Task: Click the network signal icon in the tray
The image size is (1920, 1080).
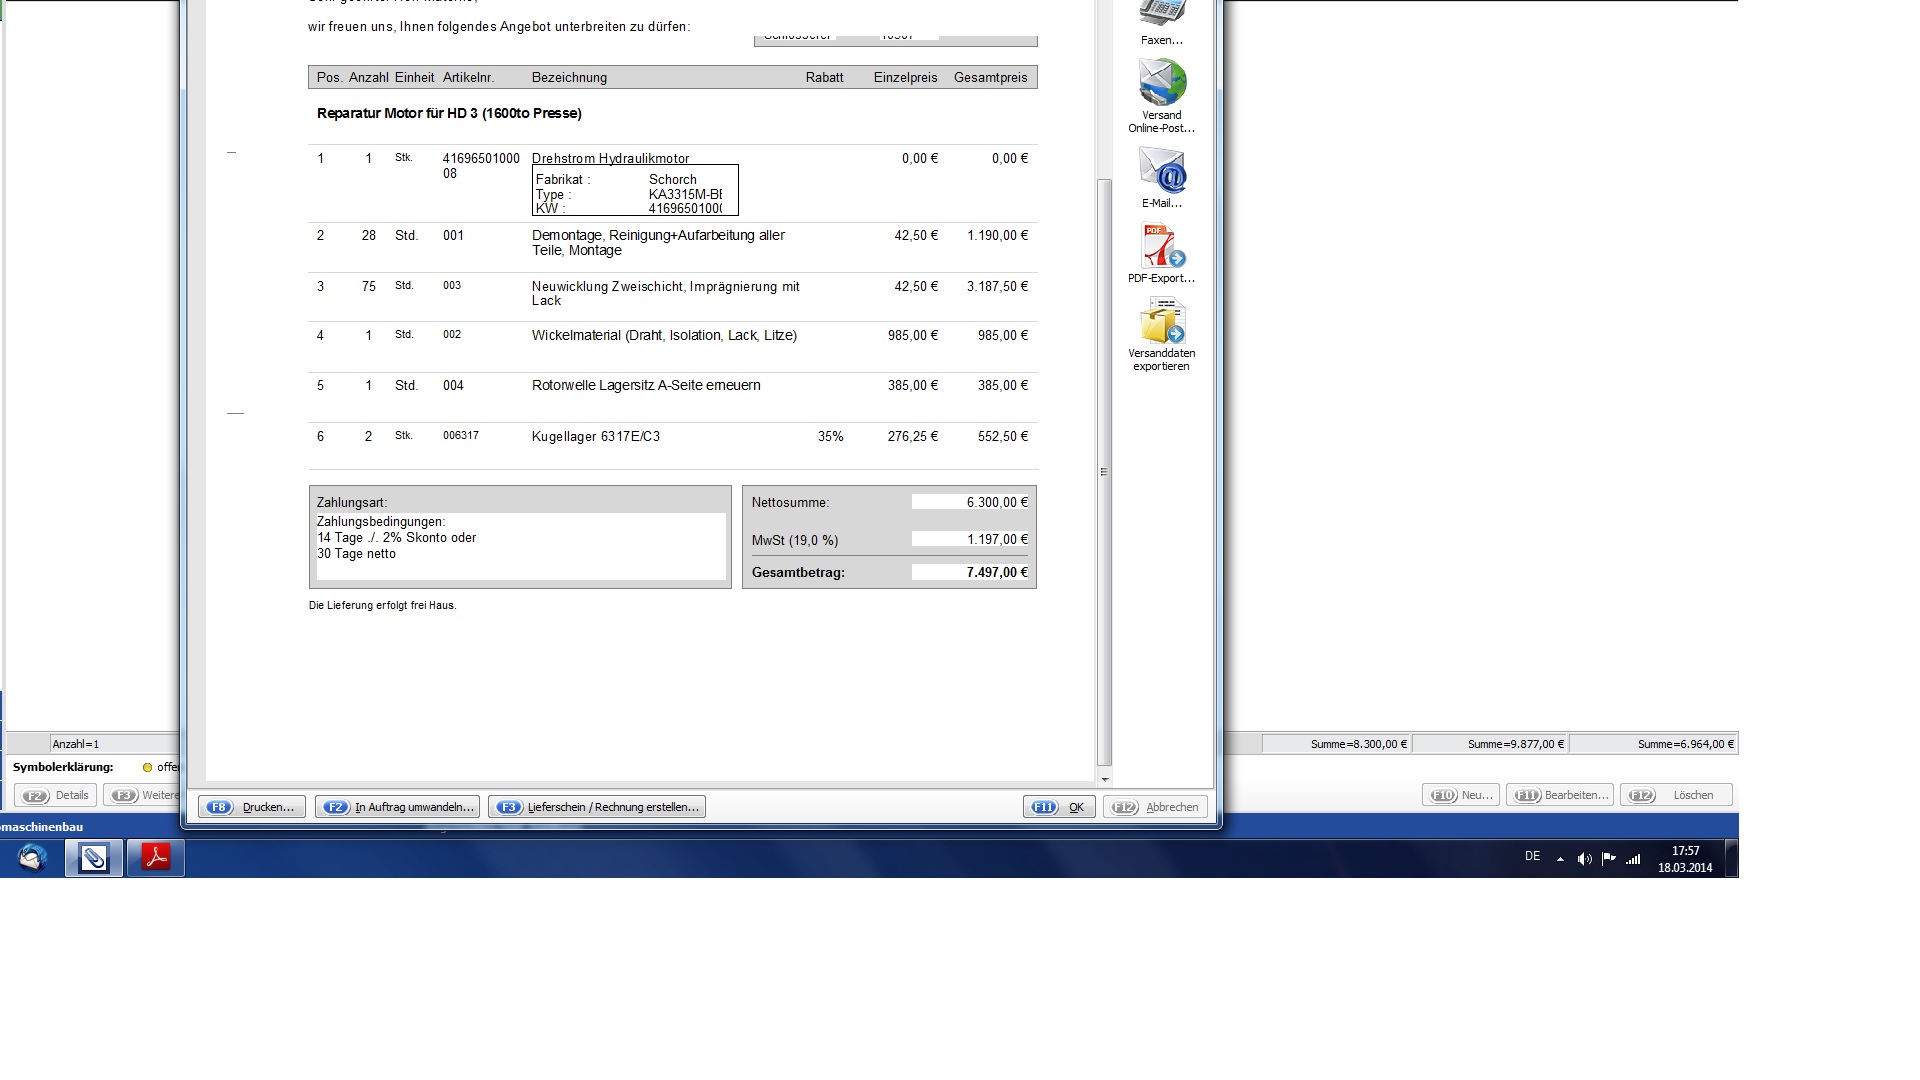Action: coord(1633,859)
